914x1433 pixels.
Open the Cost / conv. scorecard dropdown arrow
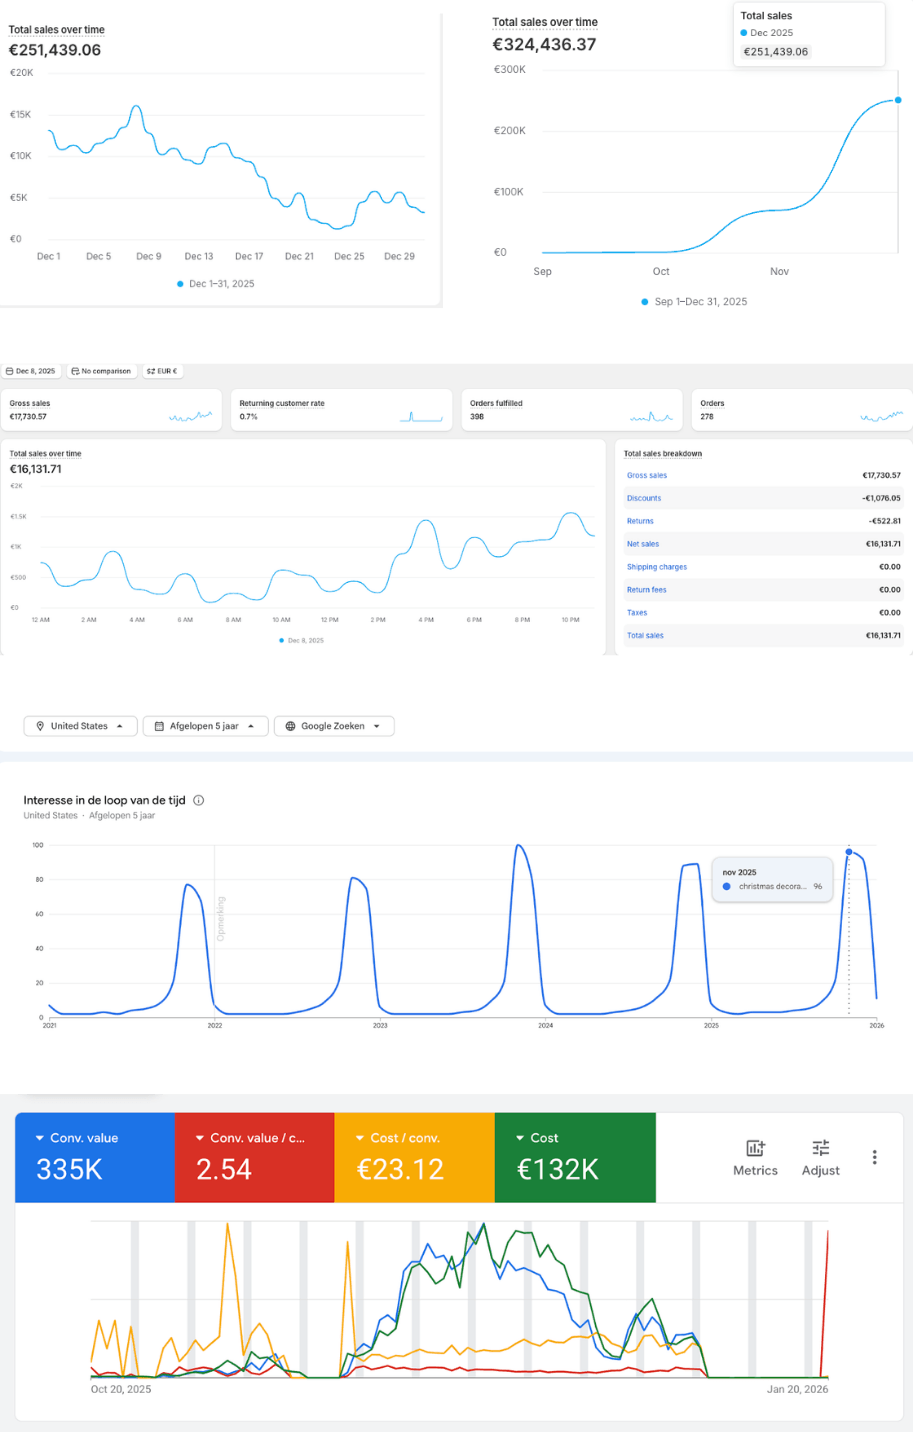(360, 1138)
